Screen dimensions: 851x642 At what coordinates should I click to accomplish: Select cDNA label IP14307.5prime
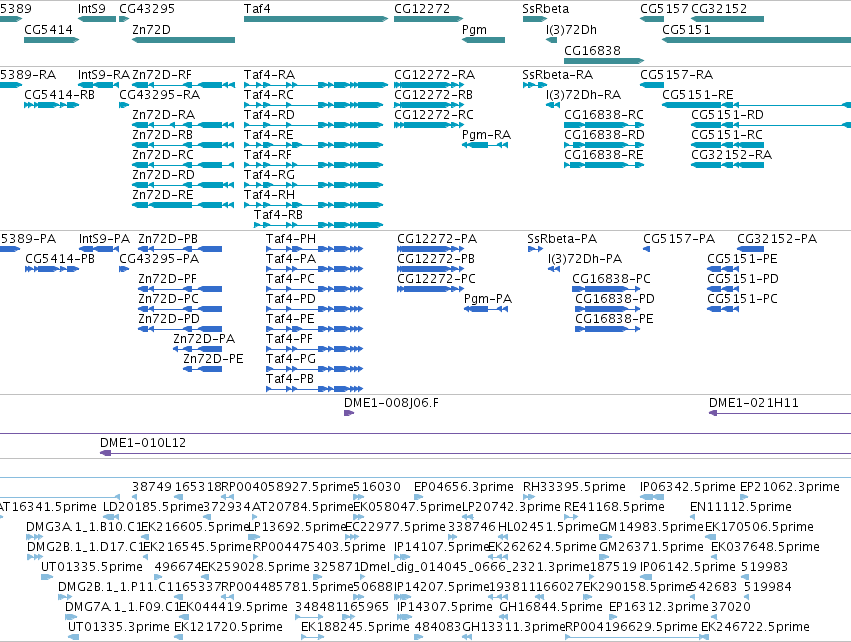tap(445, 607)
